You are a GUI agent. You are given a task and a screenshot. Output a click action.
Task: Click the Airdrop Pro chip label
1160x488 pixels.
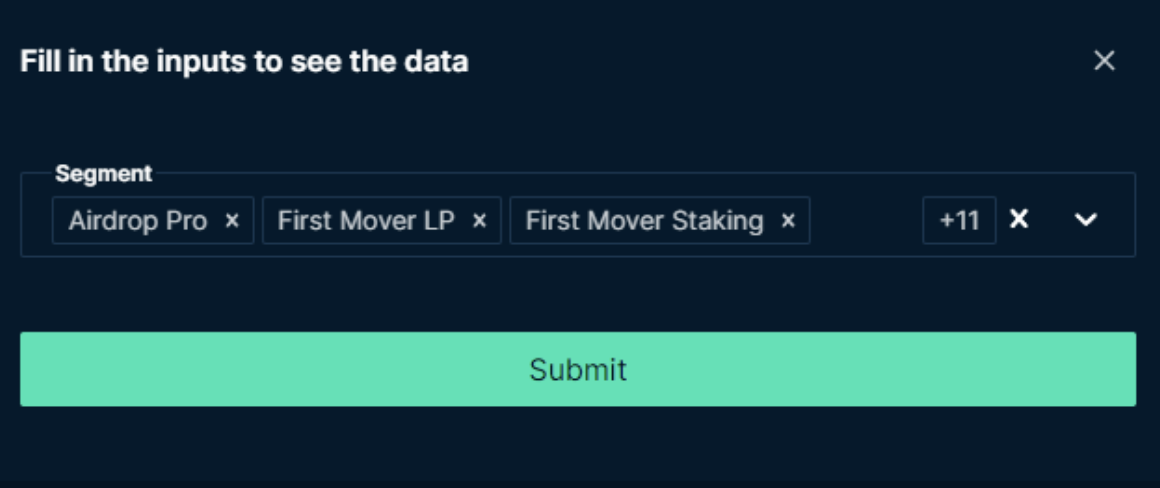pos(138,221)
